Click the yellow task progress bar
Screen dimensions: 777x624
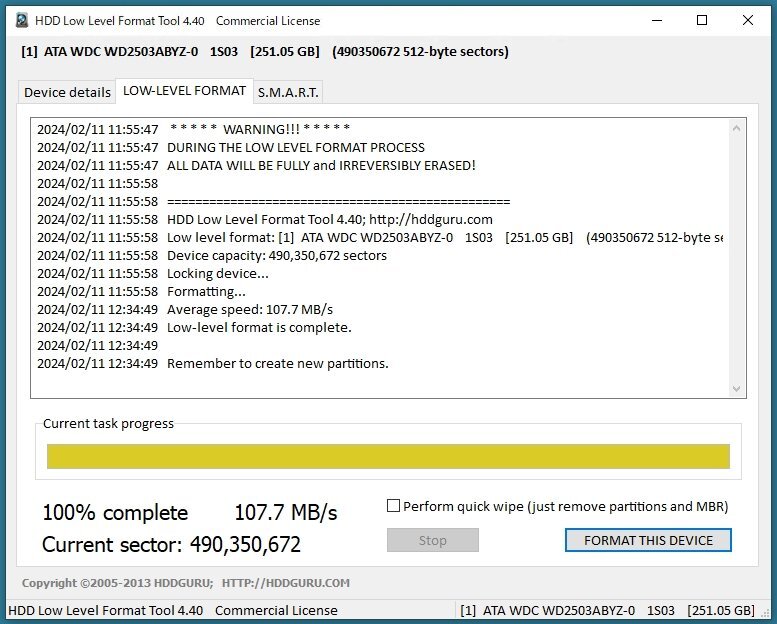click(388, 457)
